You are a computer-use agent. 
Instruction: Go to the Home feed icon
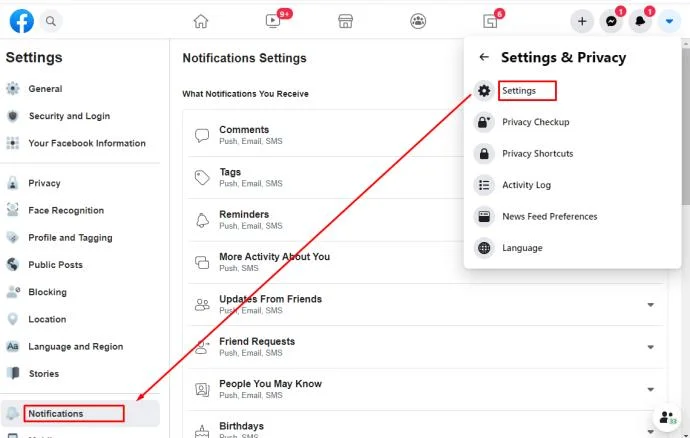pos(201,21)
